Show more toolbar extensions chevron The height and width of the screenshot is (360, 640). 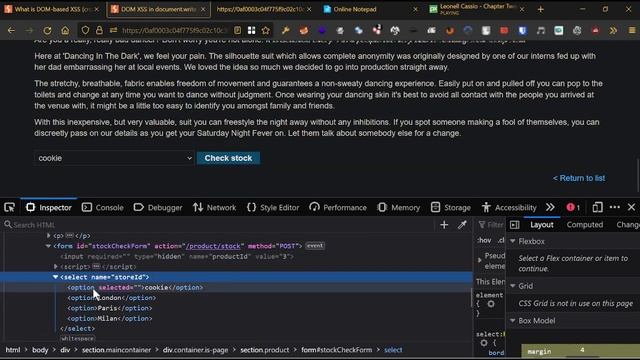click(613, 30)
